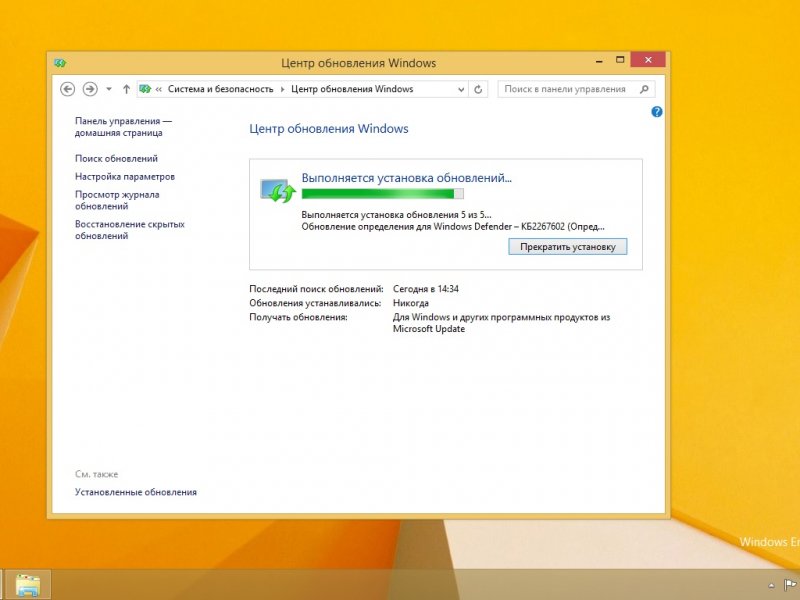800x600 pixels.
Task: Close the Windows Update window
Action: point(648,60)
